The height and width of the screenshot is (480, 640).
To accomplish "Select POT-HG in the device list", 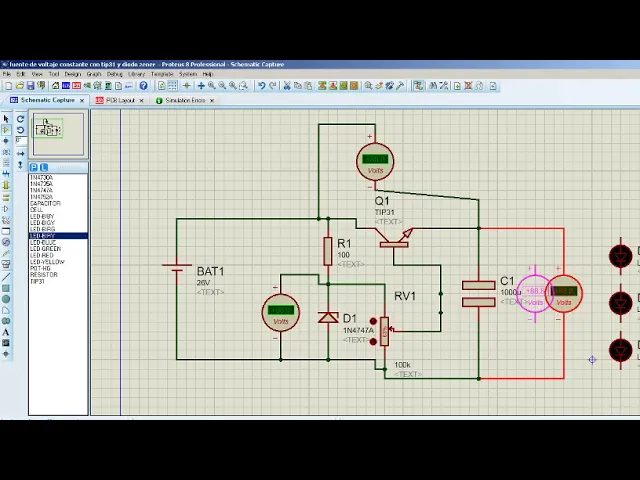I will (x=58, y=268).
